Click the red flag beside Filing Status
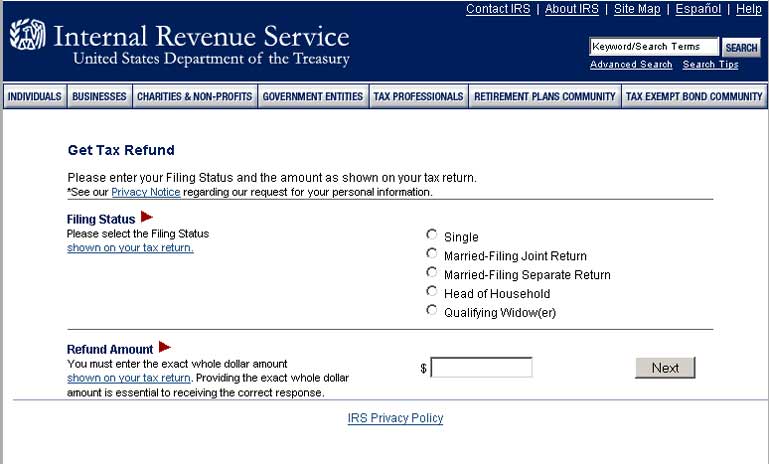 pyautogui.click(x=146, y=217)
